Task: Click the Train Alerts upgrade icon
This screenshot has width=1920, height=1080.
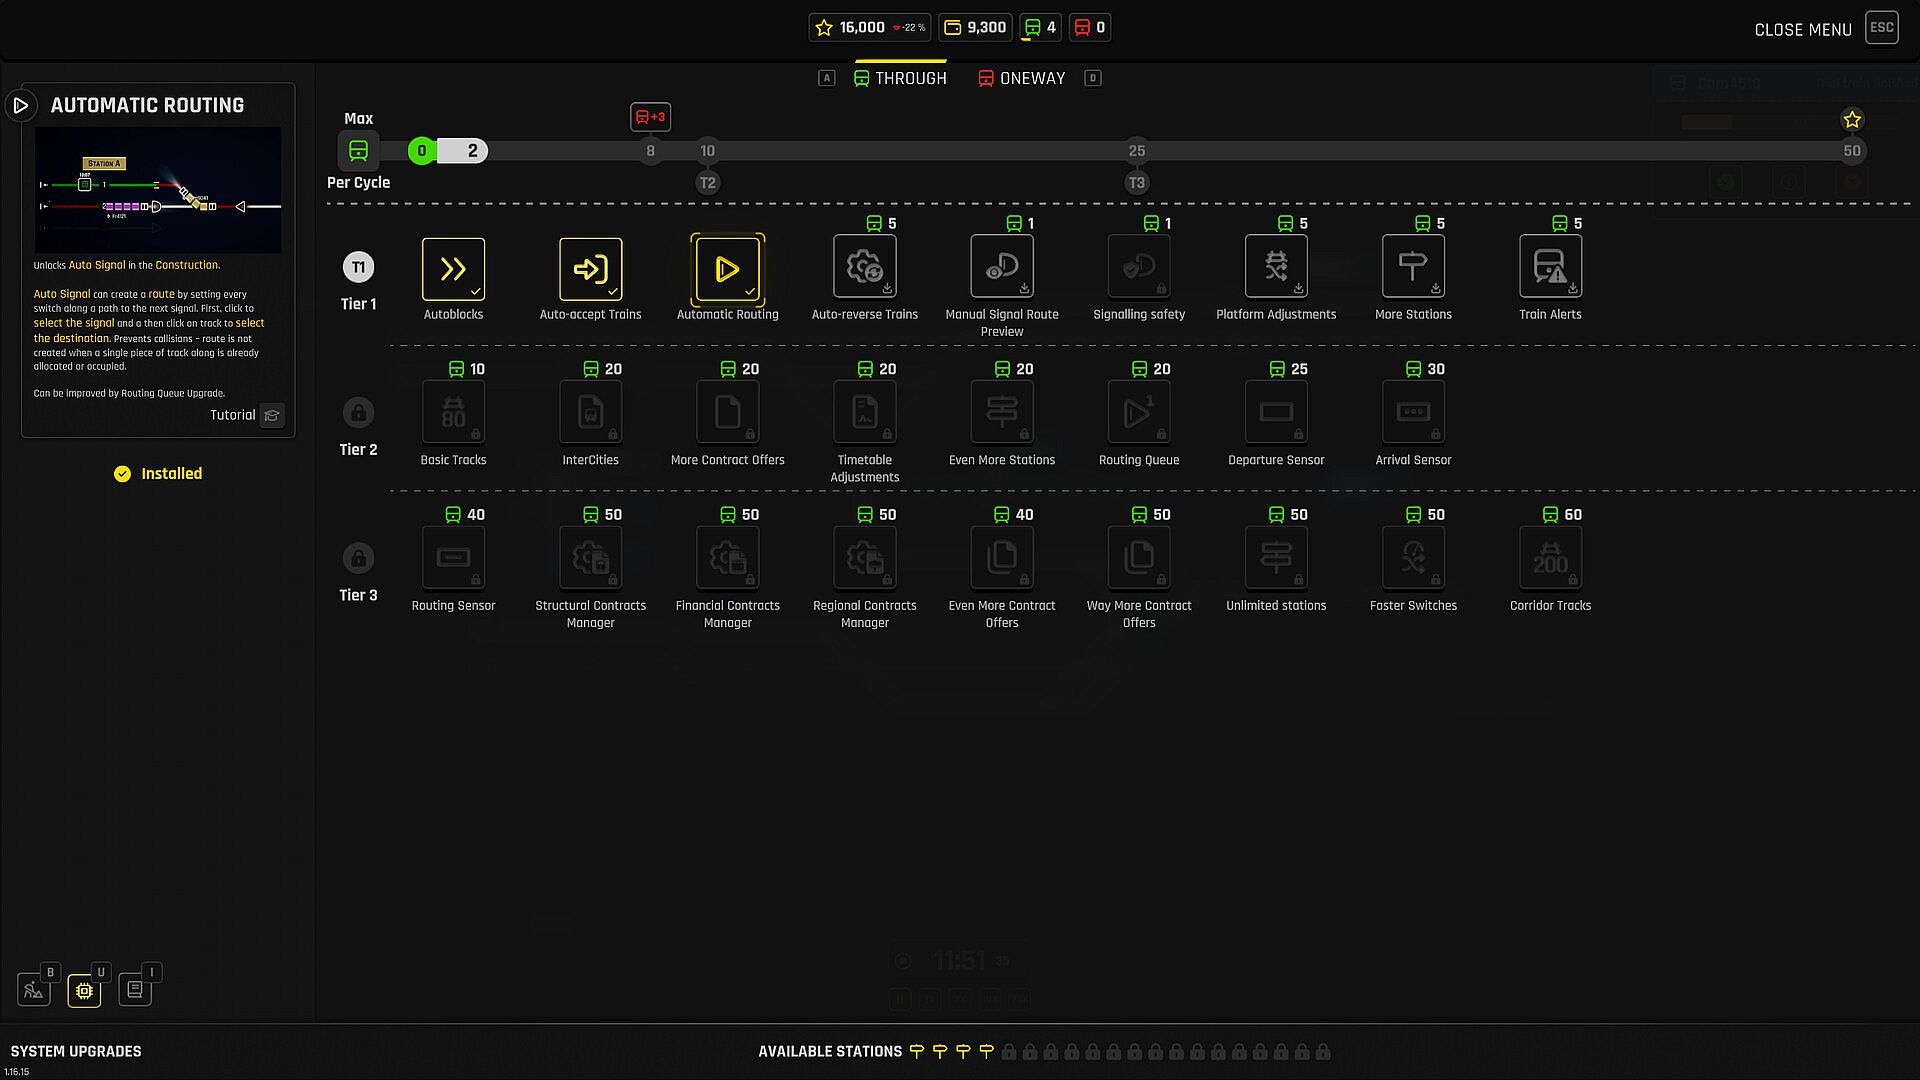Action: coord(1549,267)
